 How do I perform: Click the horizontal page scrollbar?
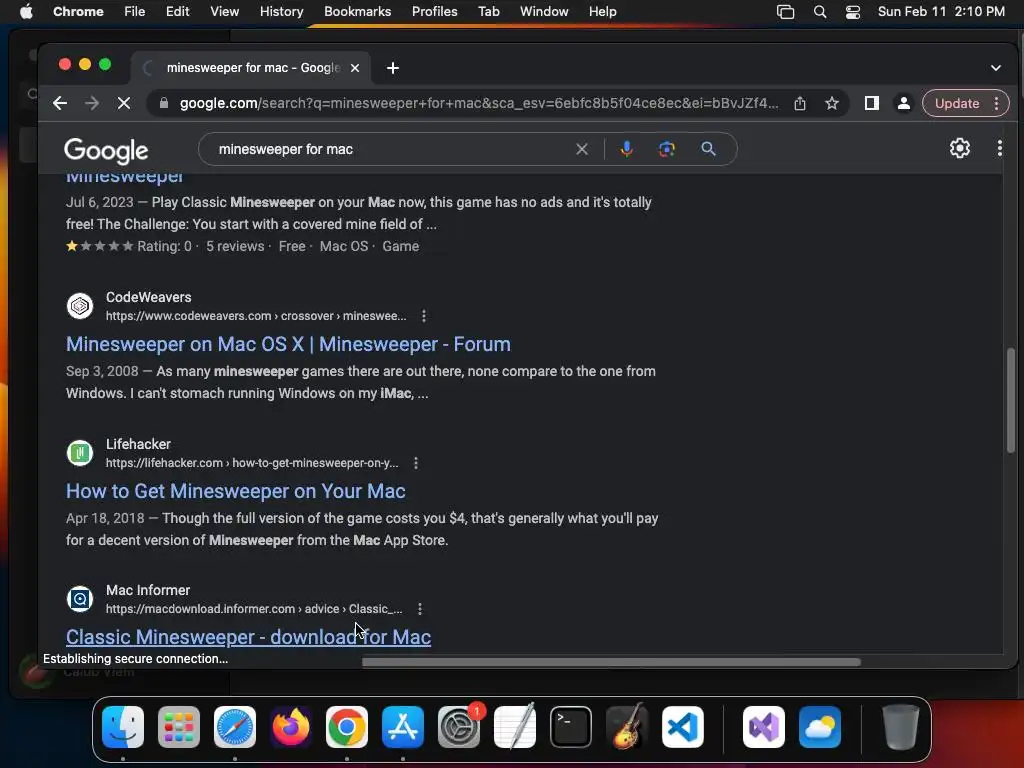(611, 662)
